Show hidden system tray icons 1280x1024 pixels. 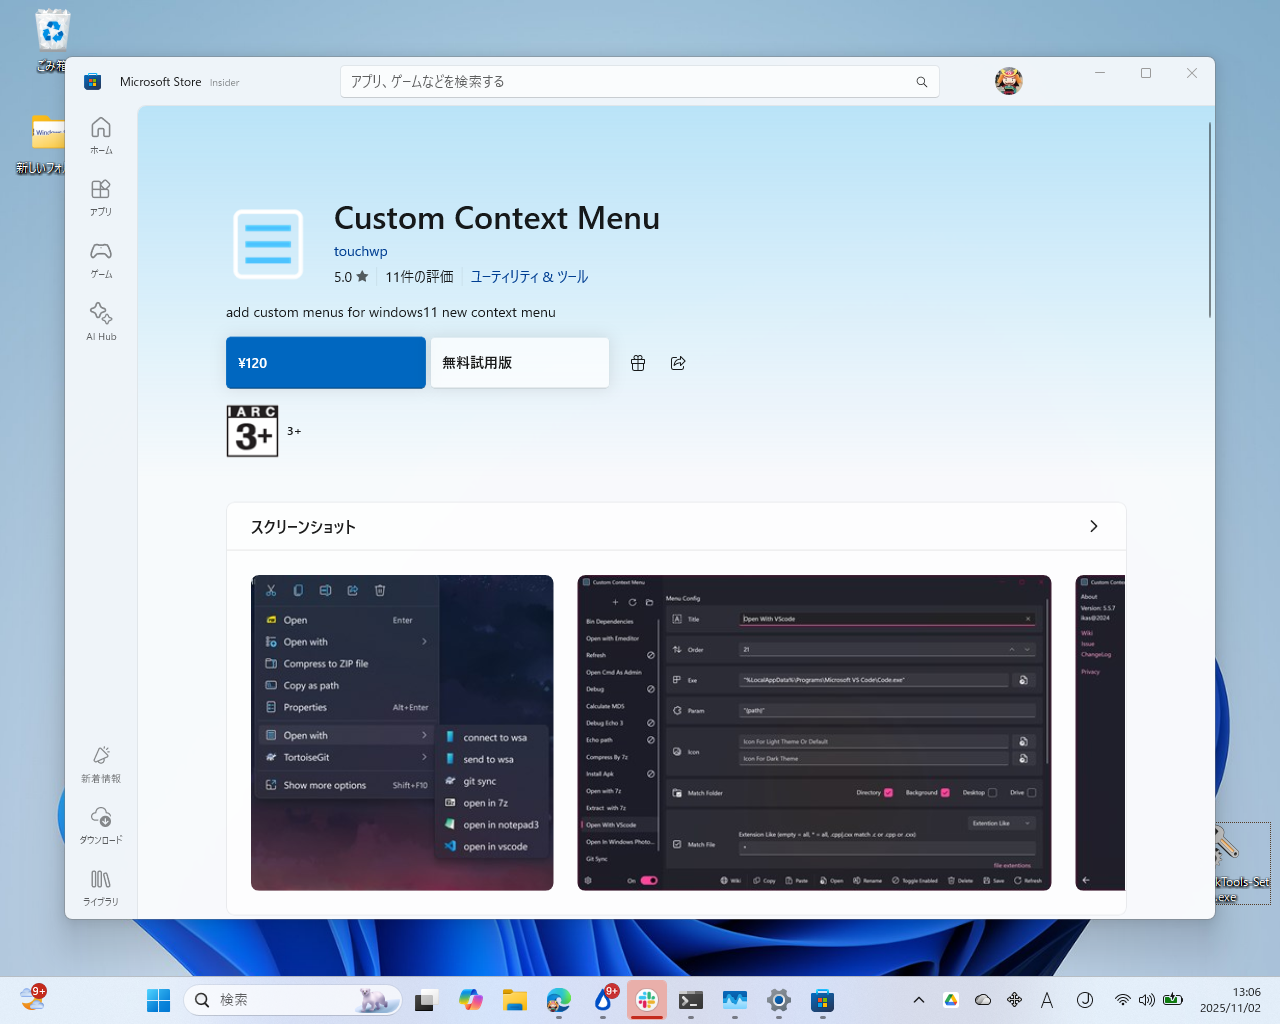pos(919,1000)
